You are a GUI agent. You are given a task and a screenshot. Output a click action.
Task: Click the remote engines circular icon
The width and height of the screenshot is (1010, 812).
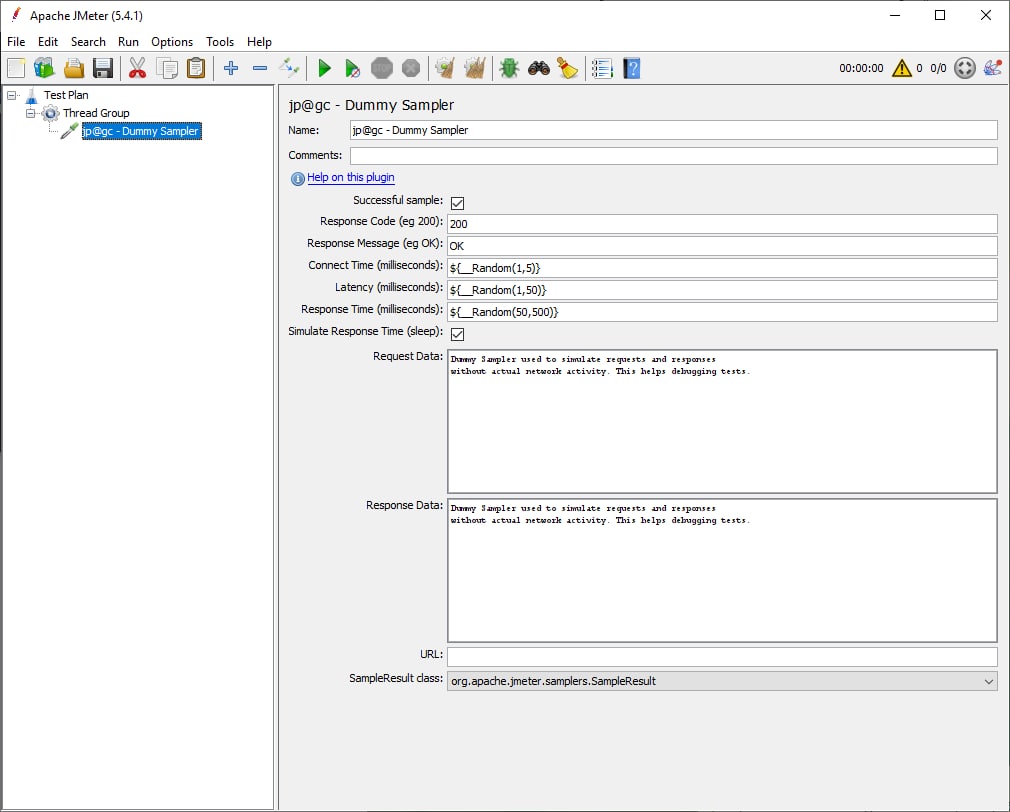tap(965, 68)
